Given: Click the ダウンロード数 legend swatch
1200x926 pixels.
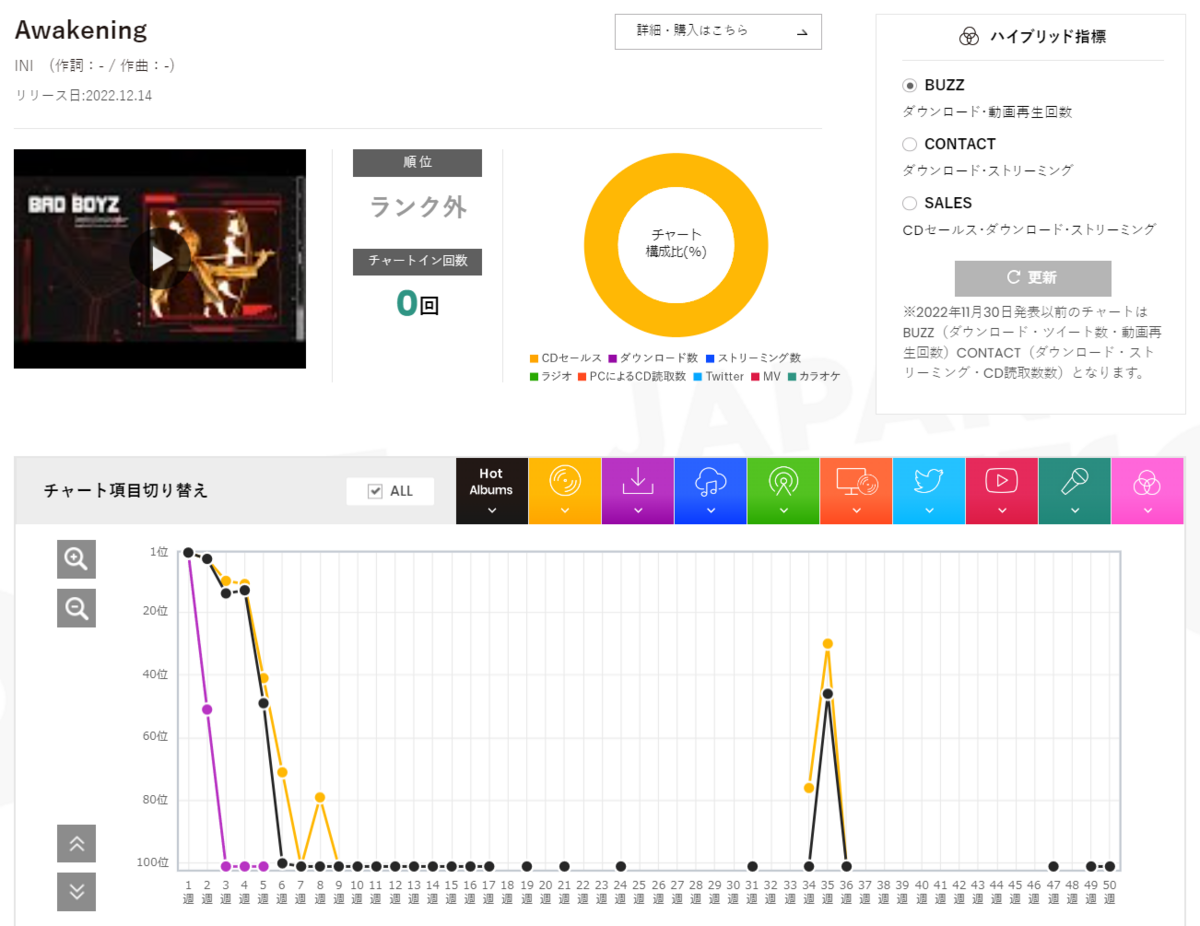Looking at the screenshot, I should click(x=612, y=358).
